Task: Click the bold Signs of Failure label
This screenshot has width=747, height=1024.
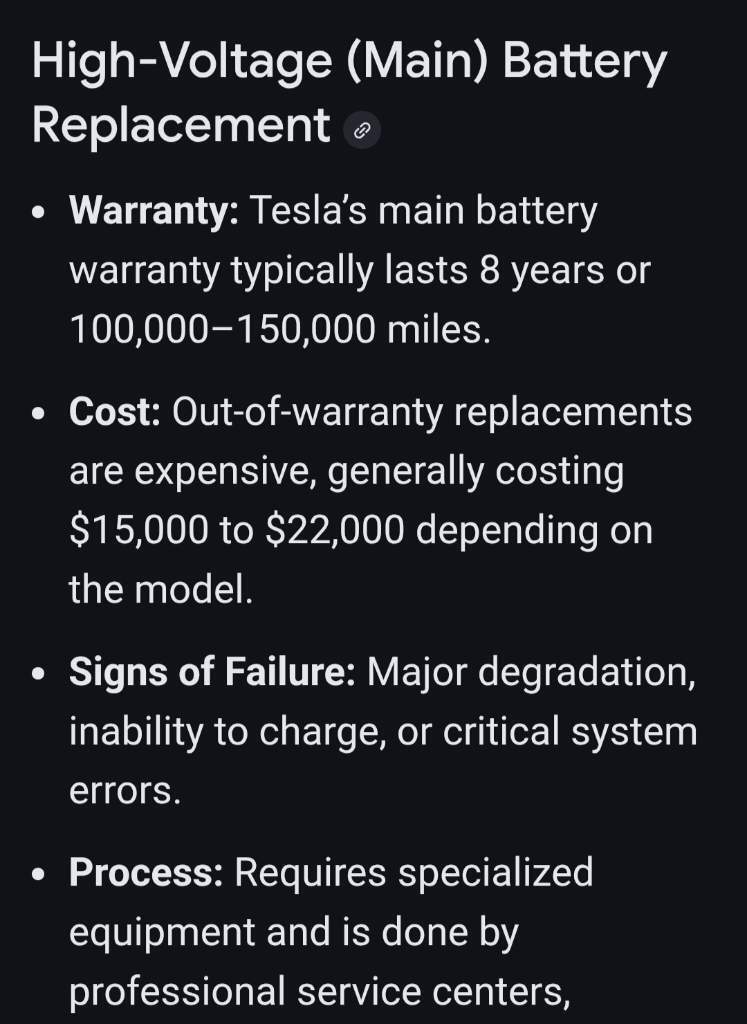Action: pos(212,672)
